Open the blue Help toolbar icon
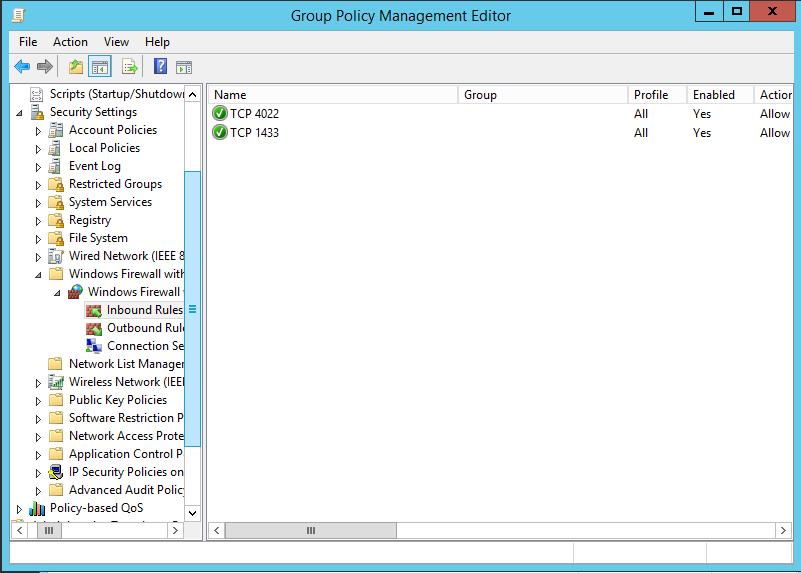The image size is (801, 573). 160,66
